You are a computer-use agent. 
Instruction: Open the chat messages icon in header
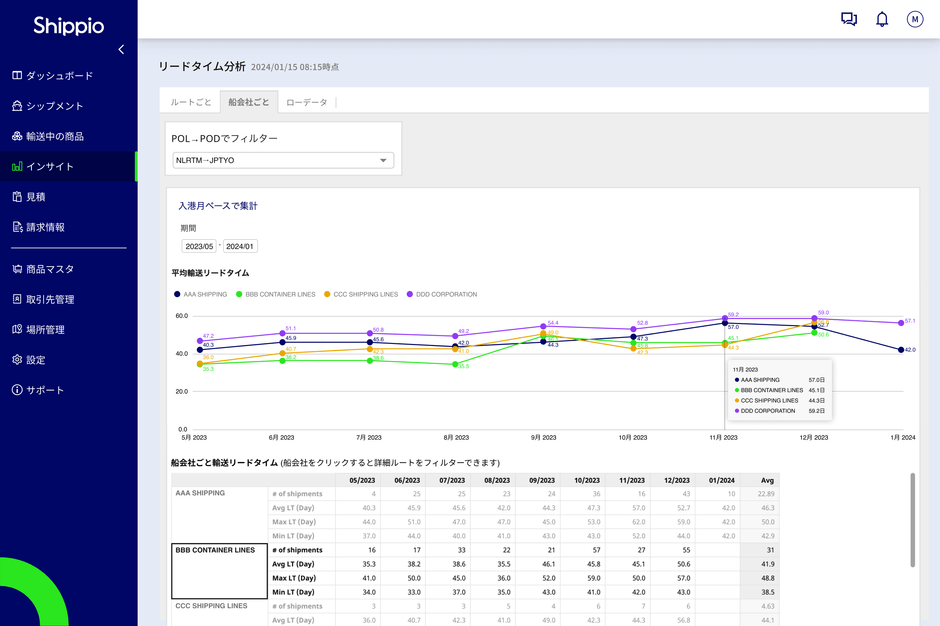point(849,19)
